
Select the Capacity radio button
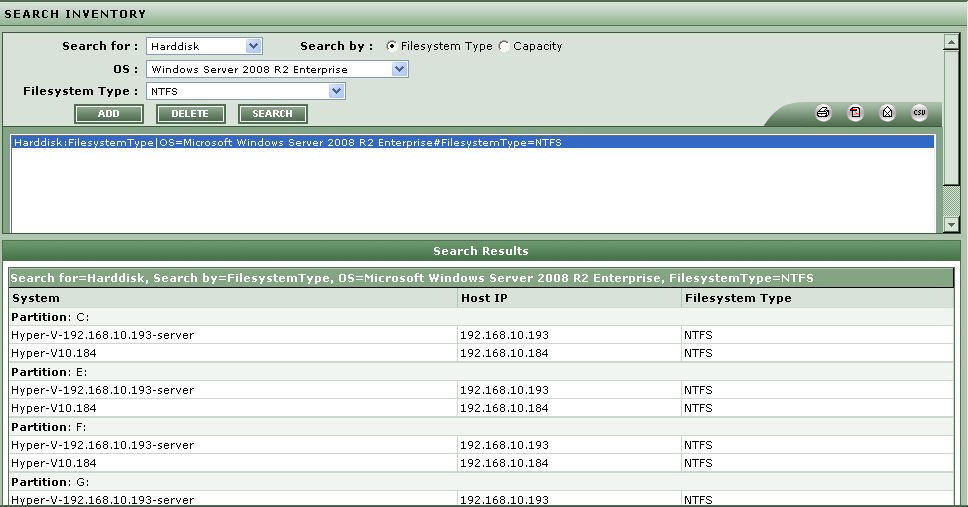pos(504,46)
